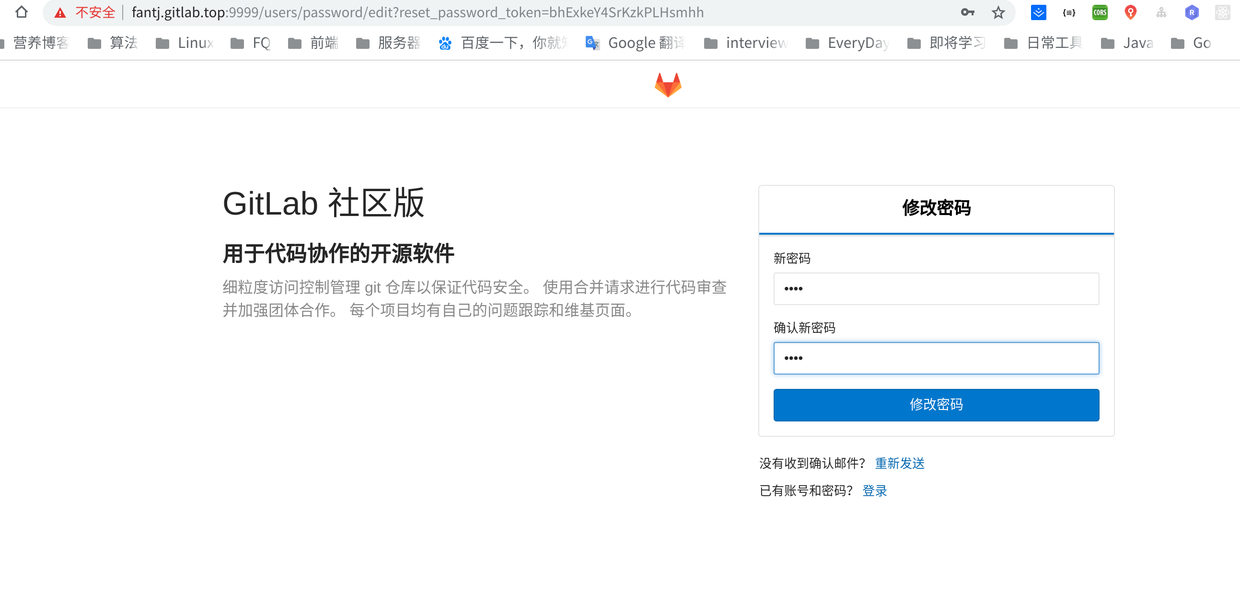Open the Linux bookmark folder
The height and width of the screenshot is (591, 1240).
point(184,43)
